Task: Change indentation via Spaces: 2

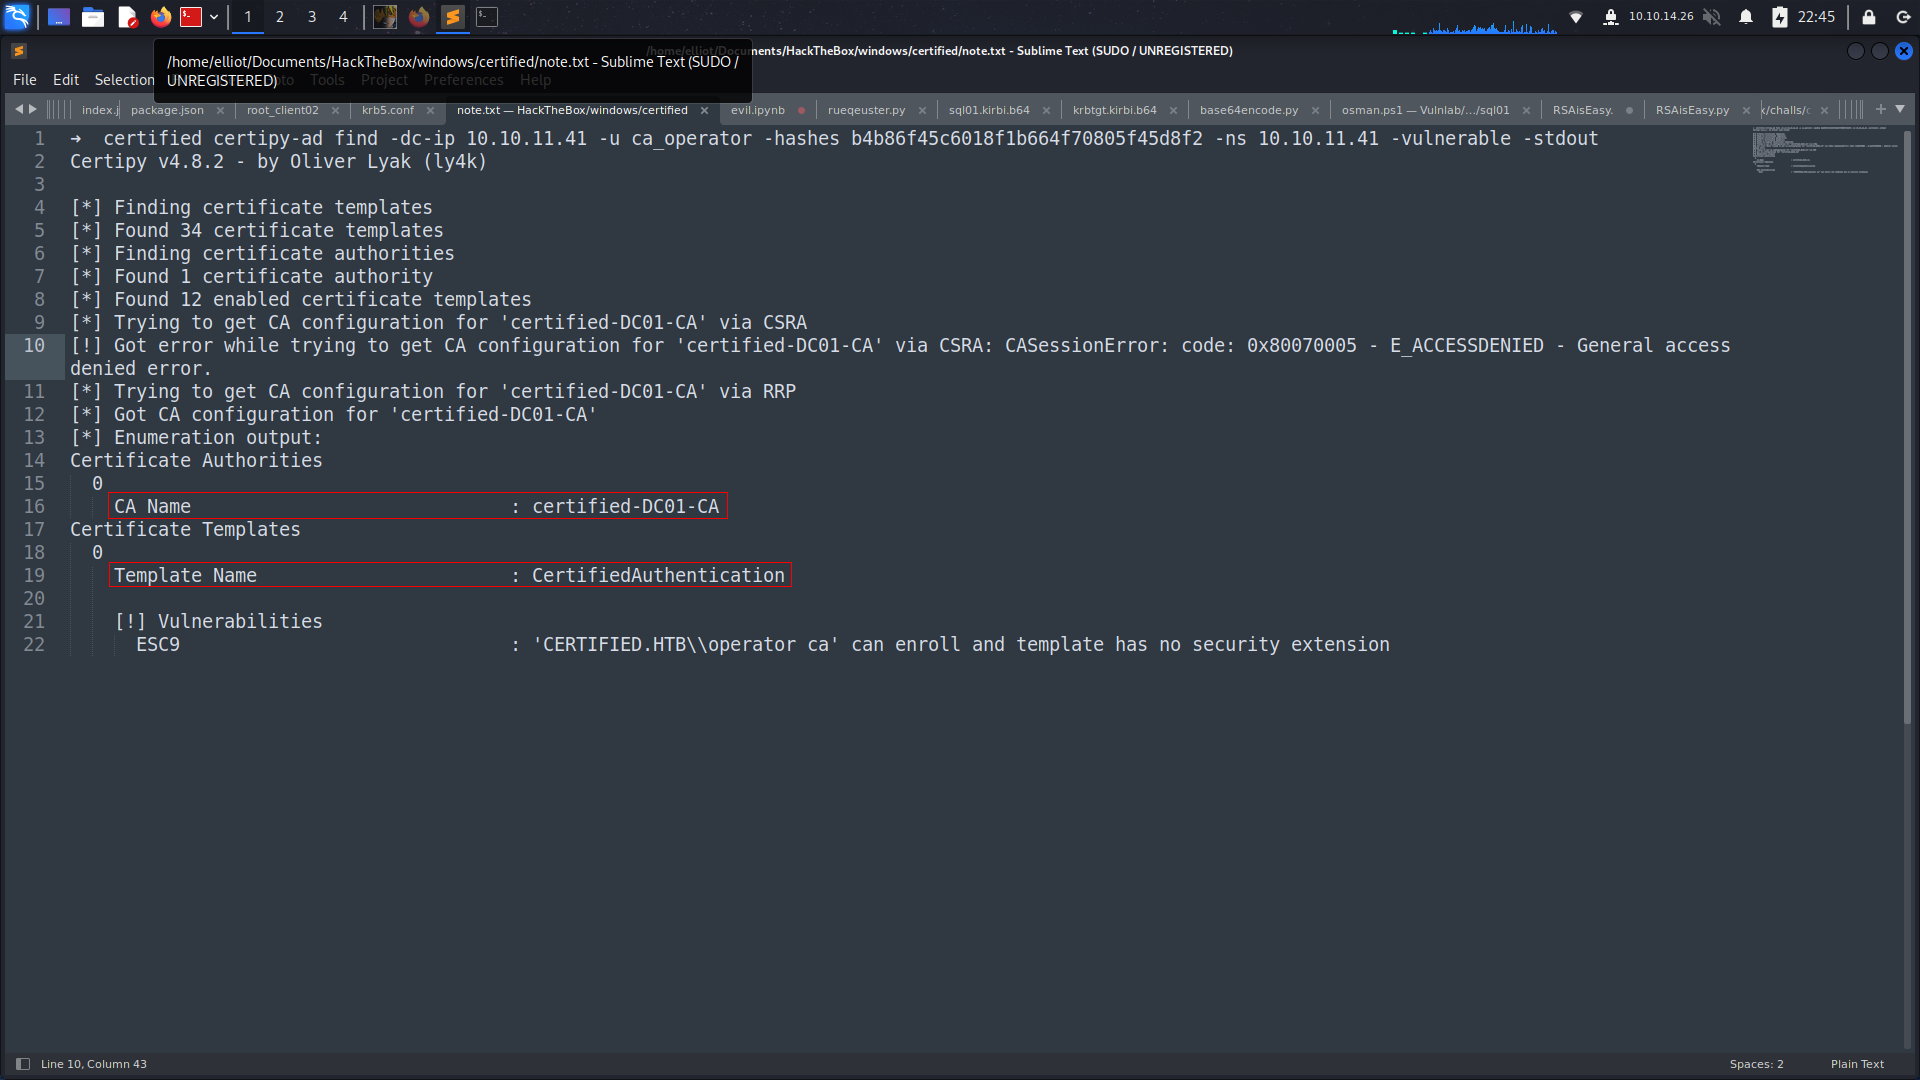Action: 1756,1064
